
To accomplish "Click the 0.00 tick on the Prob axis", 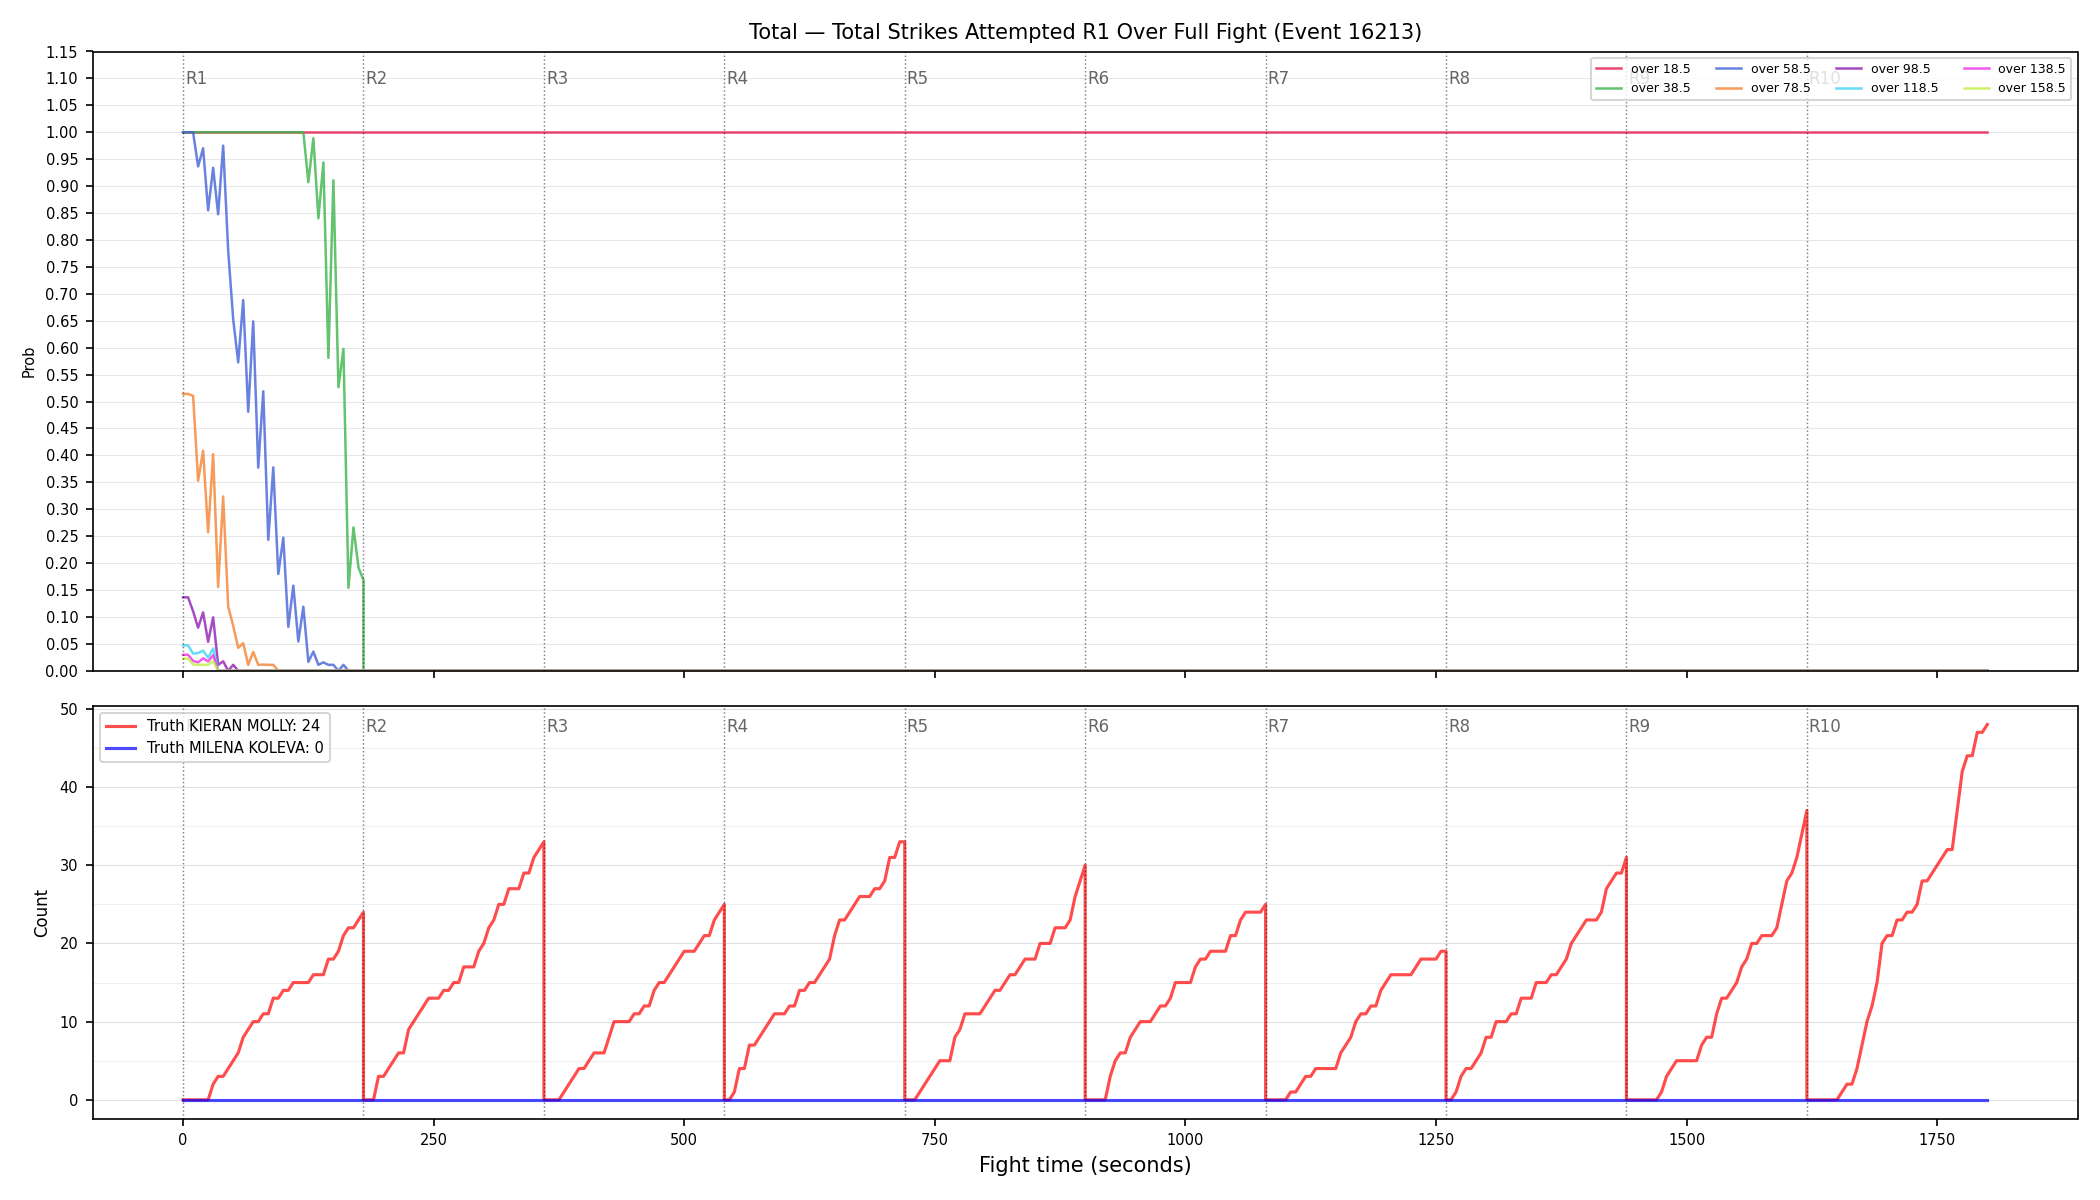I will pos(62,671).
